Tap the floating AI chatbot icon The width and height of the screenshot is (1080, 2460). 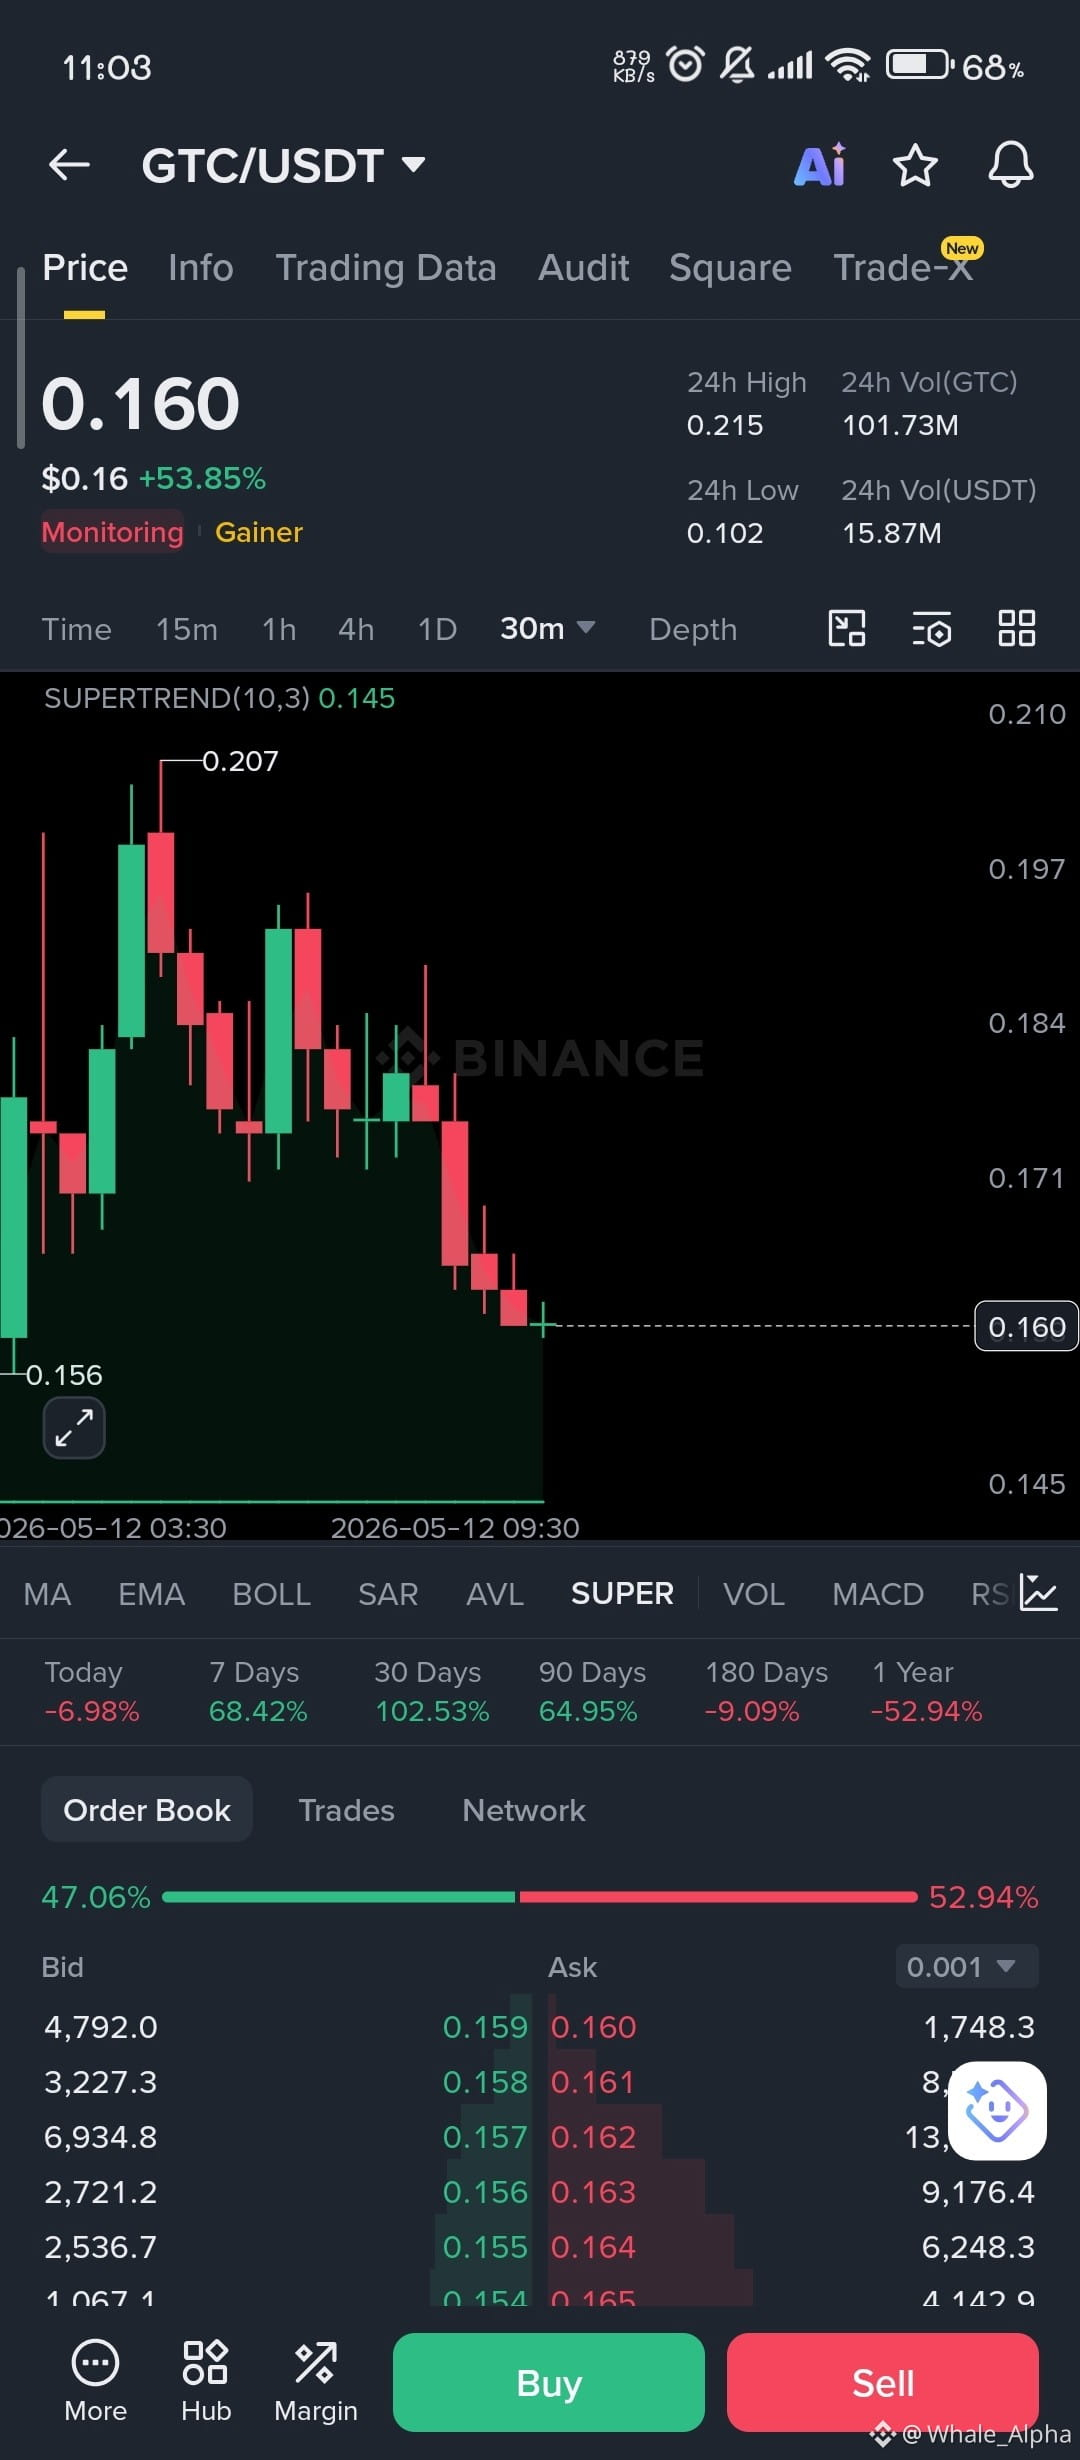coord(997,2110)
